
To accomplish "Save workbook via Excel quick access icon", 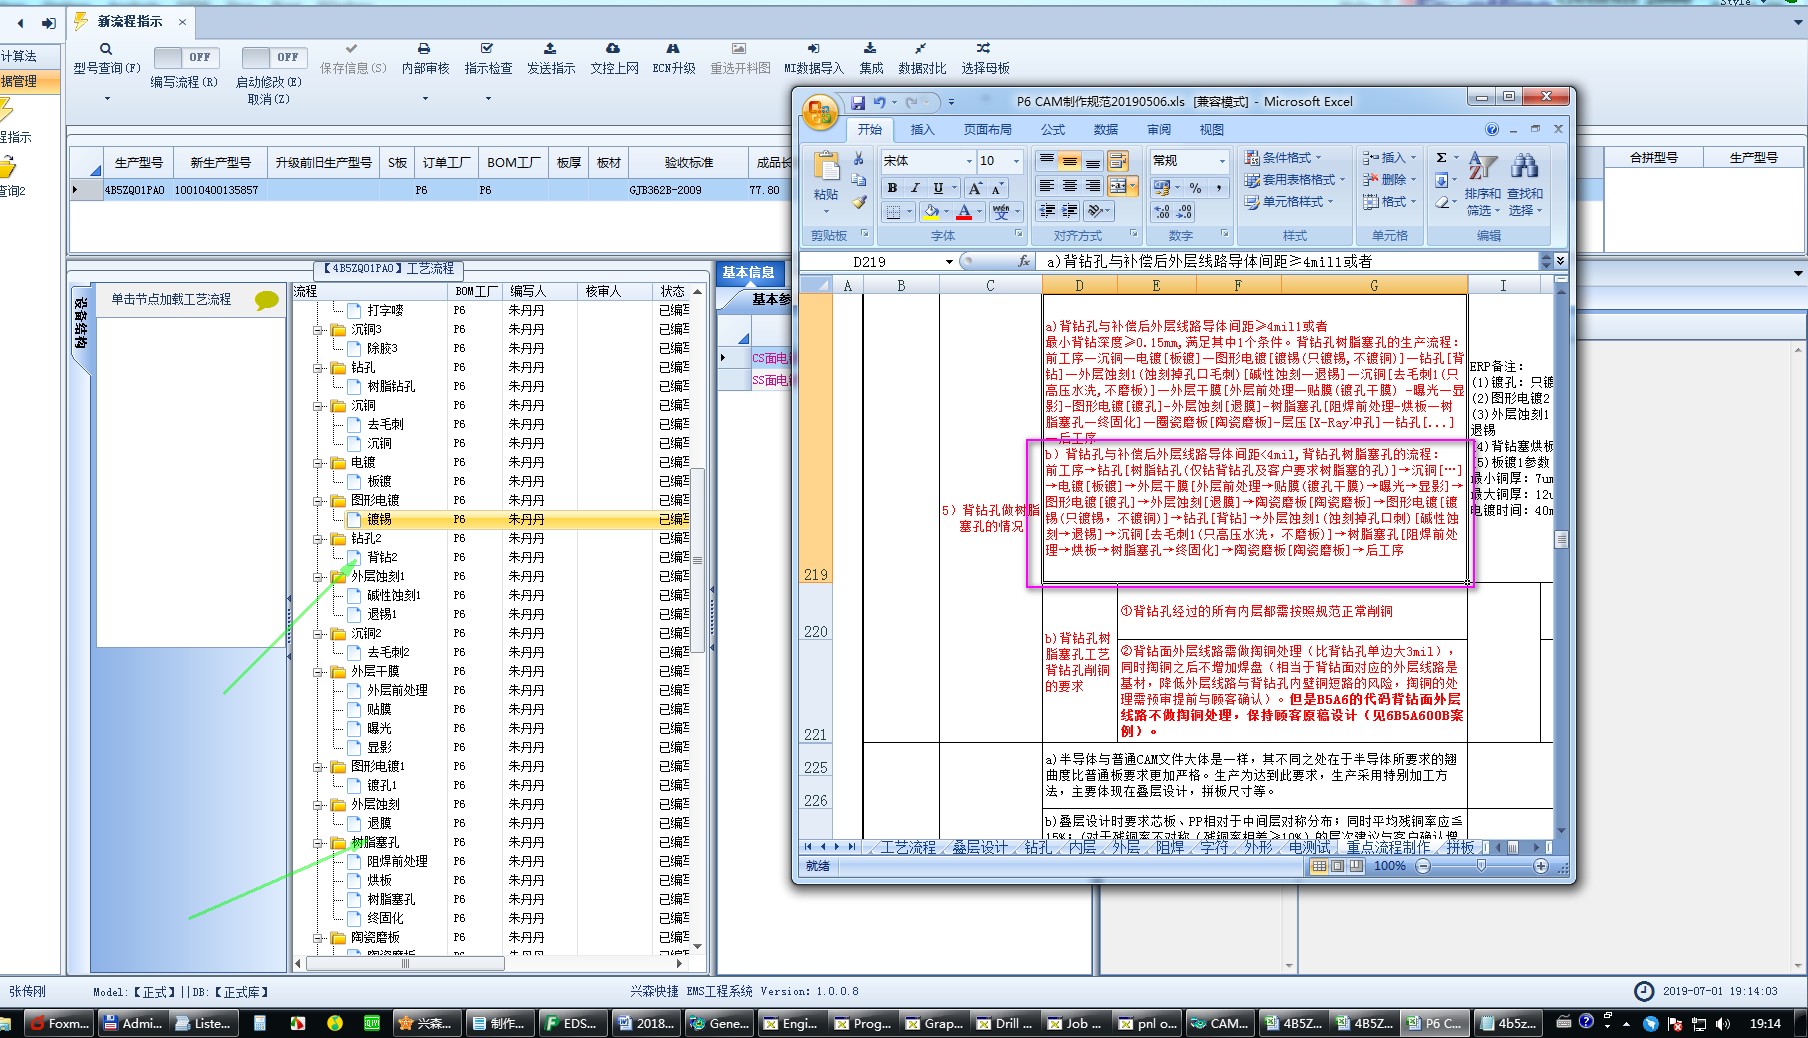I will click(858, 102).
